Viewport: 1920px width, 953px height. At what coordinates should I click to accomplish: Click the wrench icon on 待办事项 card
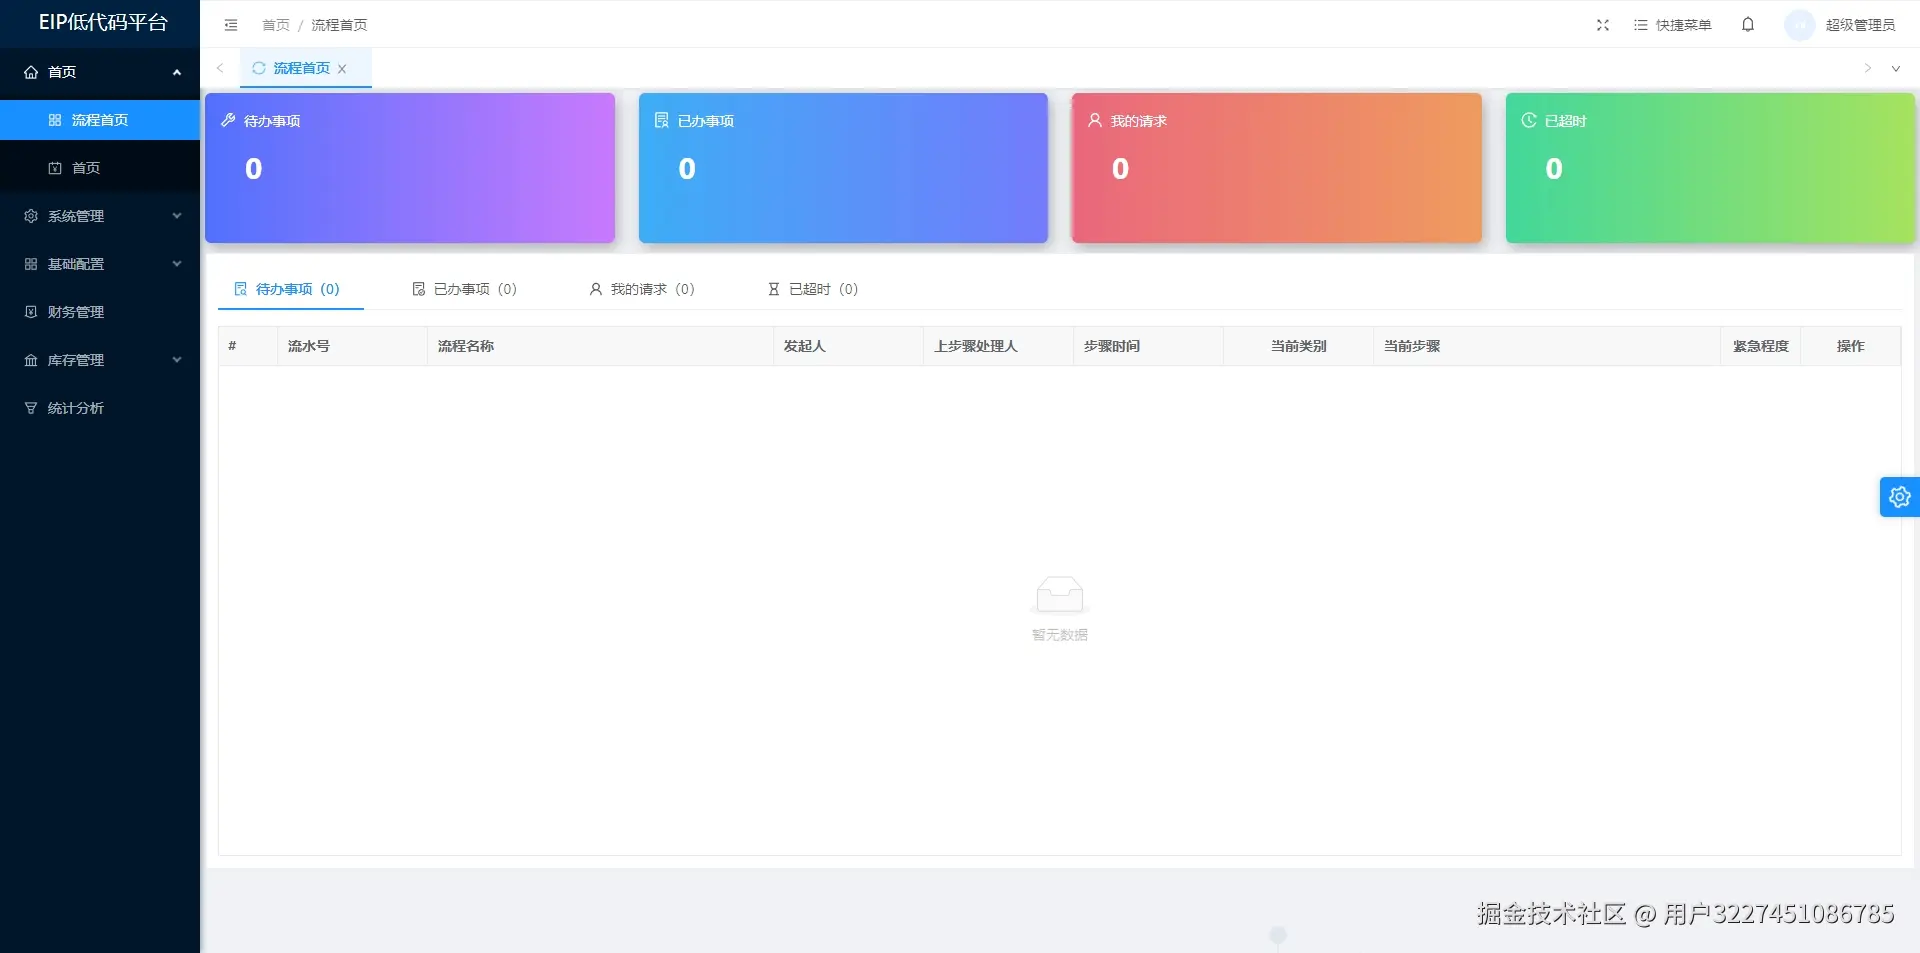[x=228, y=120]
